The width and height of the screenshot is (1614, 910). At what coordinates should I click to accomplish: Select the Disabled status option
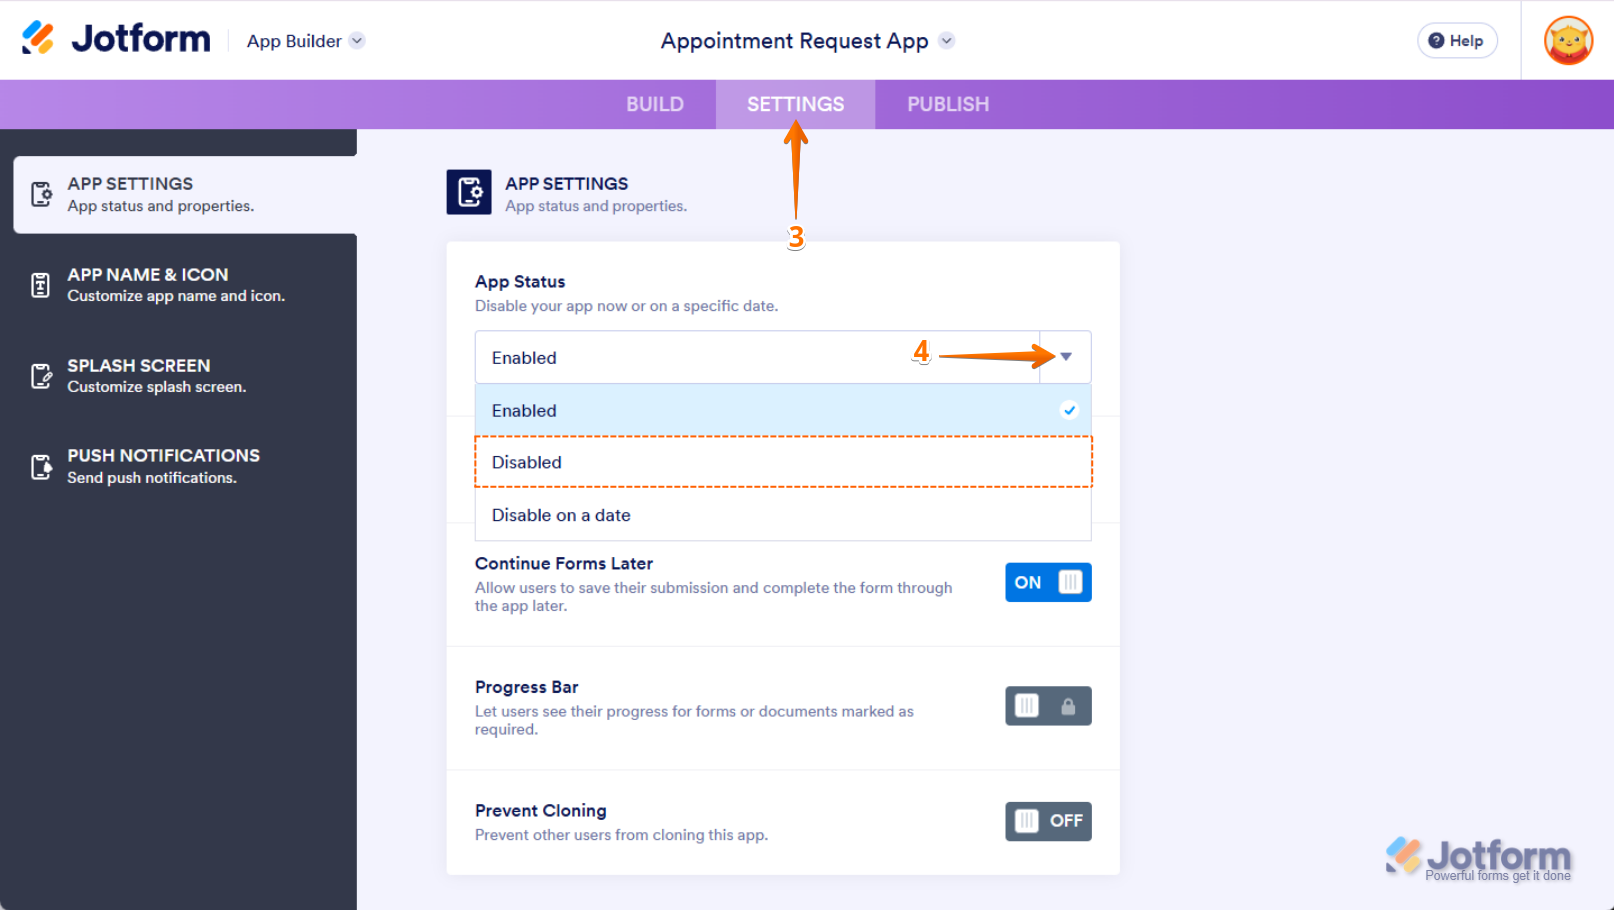[x=782, y=462]
